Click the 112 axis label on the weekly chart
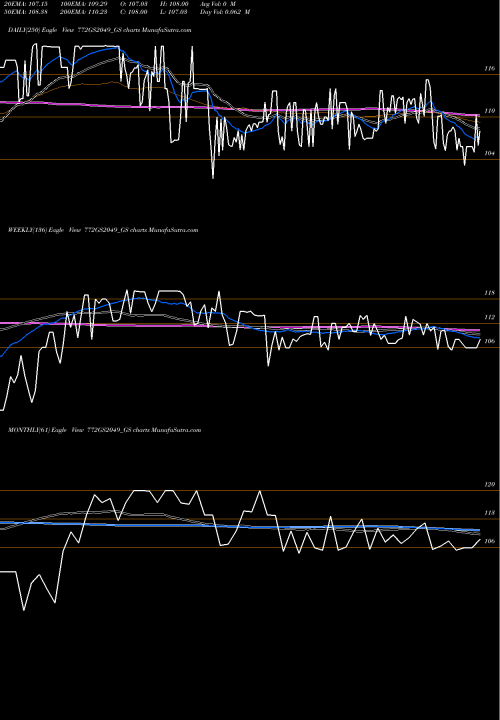 tap(490, 317)
